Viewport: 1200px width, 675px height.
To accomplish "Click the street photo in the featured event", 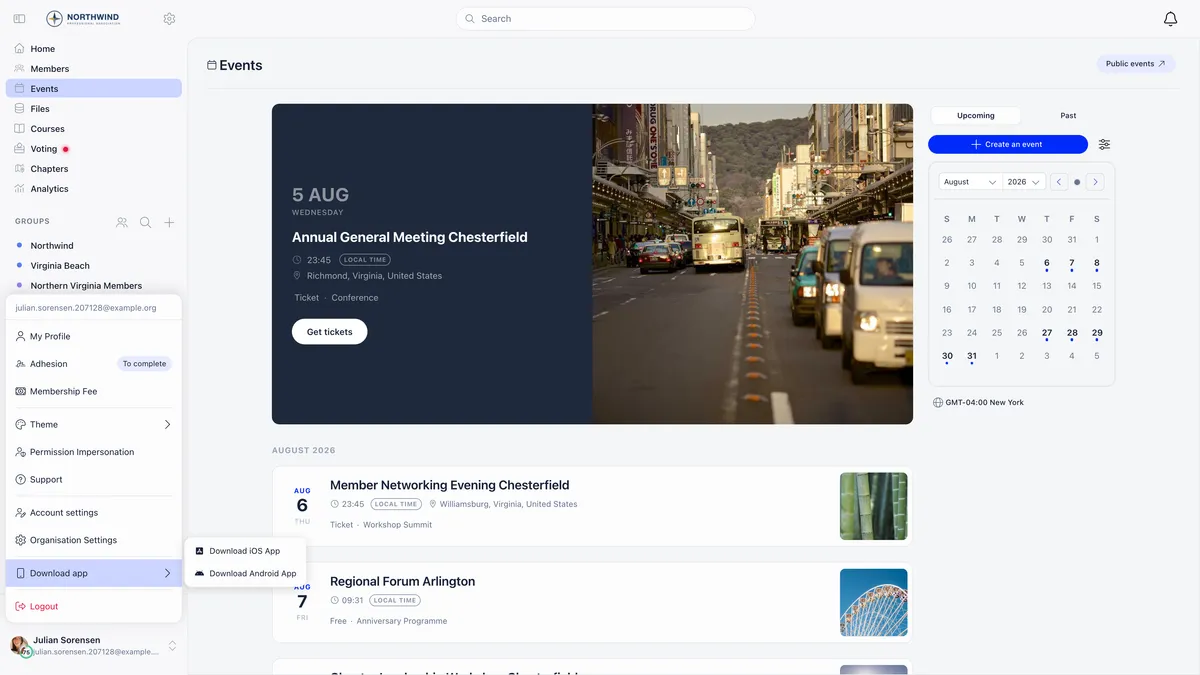I will click(x=752, y=264).
